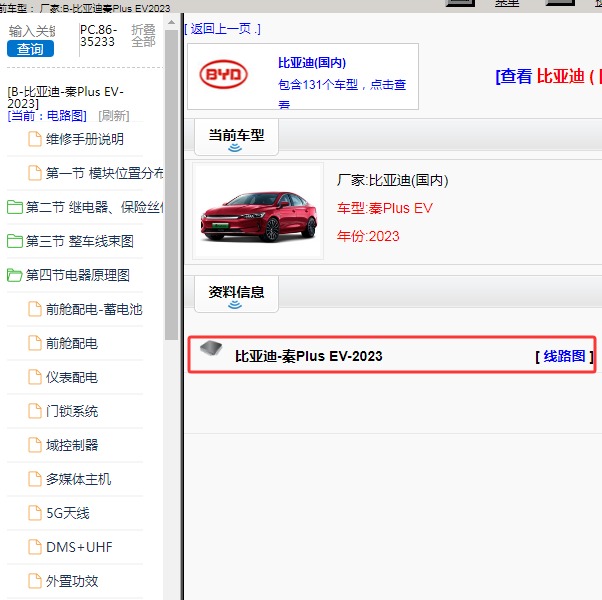
Task: Open DMS+UHF diagram
Action: coord(79,547)
